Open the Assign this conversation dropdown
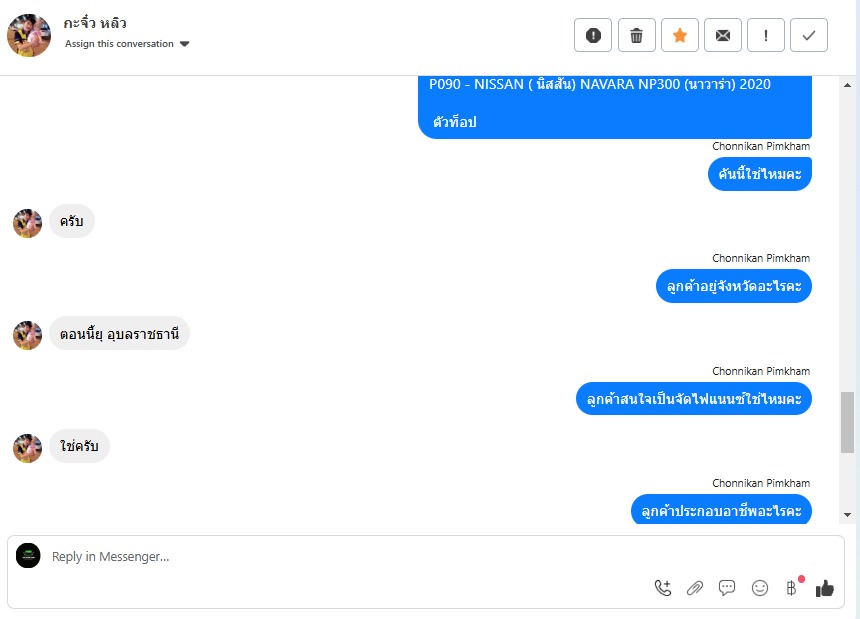This screenshot has width=860, height=619. coord(127,44)
